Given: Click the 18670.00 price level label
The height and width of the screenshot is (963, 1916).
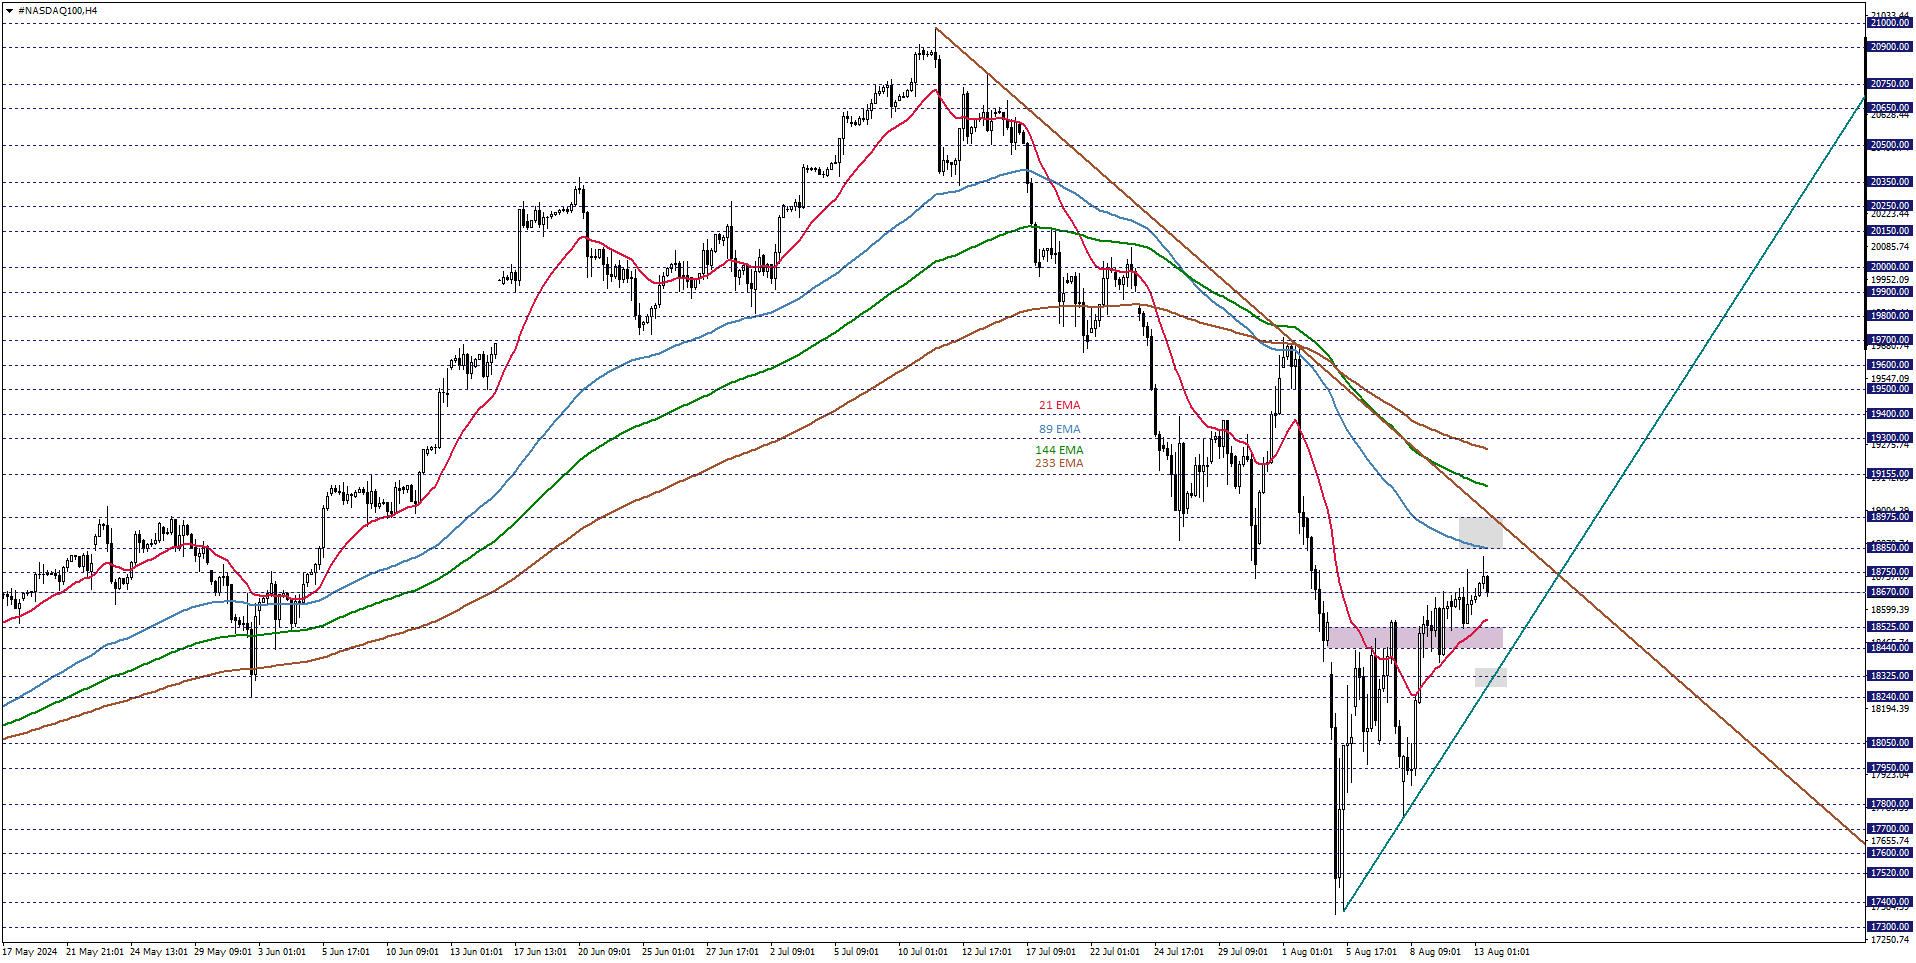Looking at the screenshot, I should [1890, 592].
